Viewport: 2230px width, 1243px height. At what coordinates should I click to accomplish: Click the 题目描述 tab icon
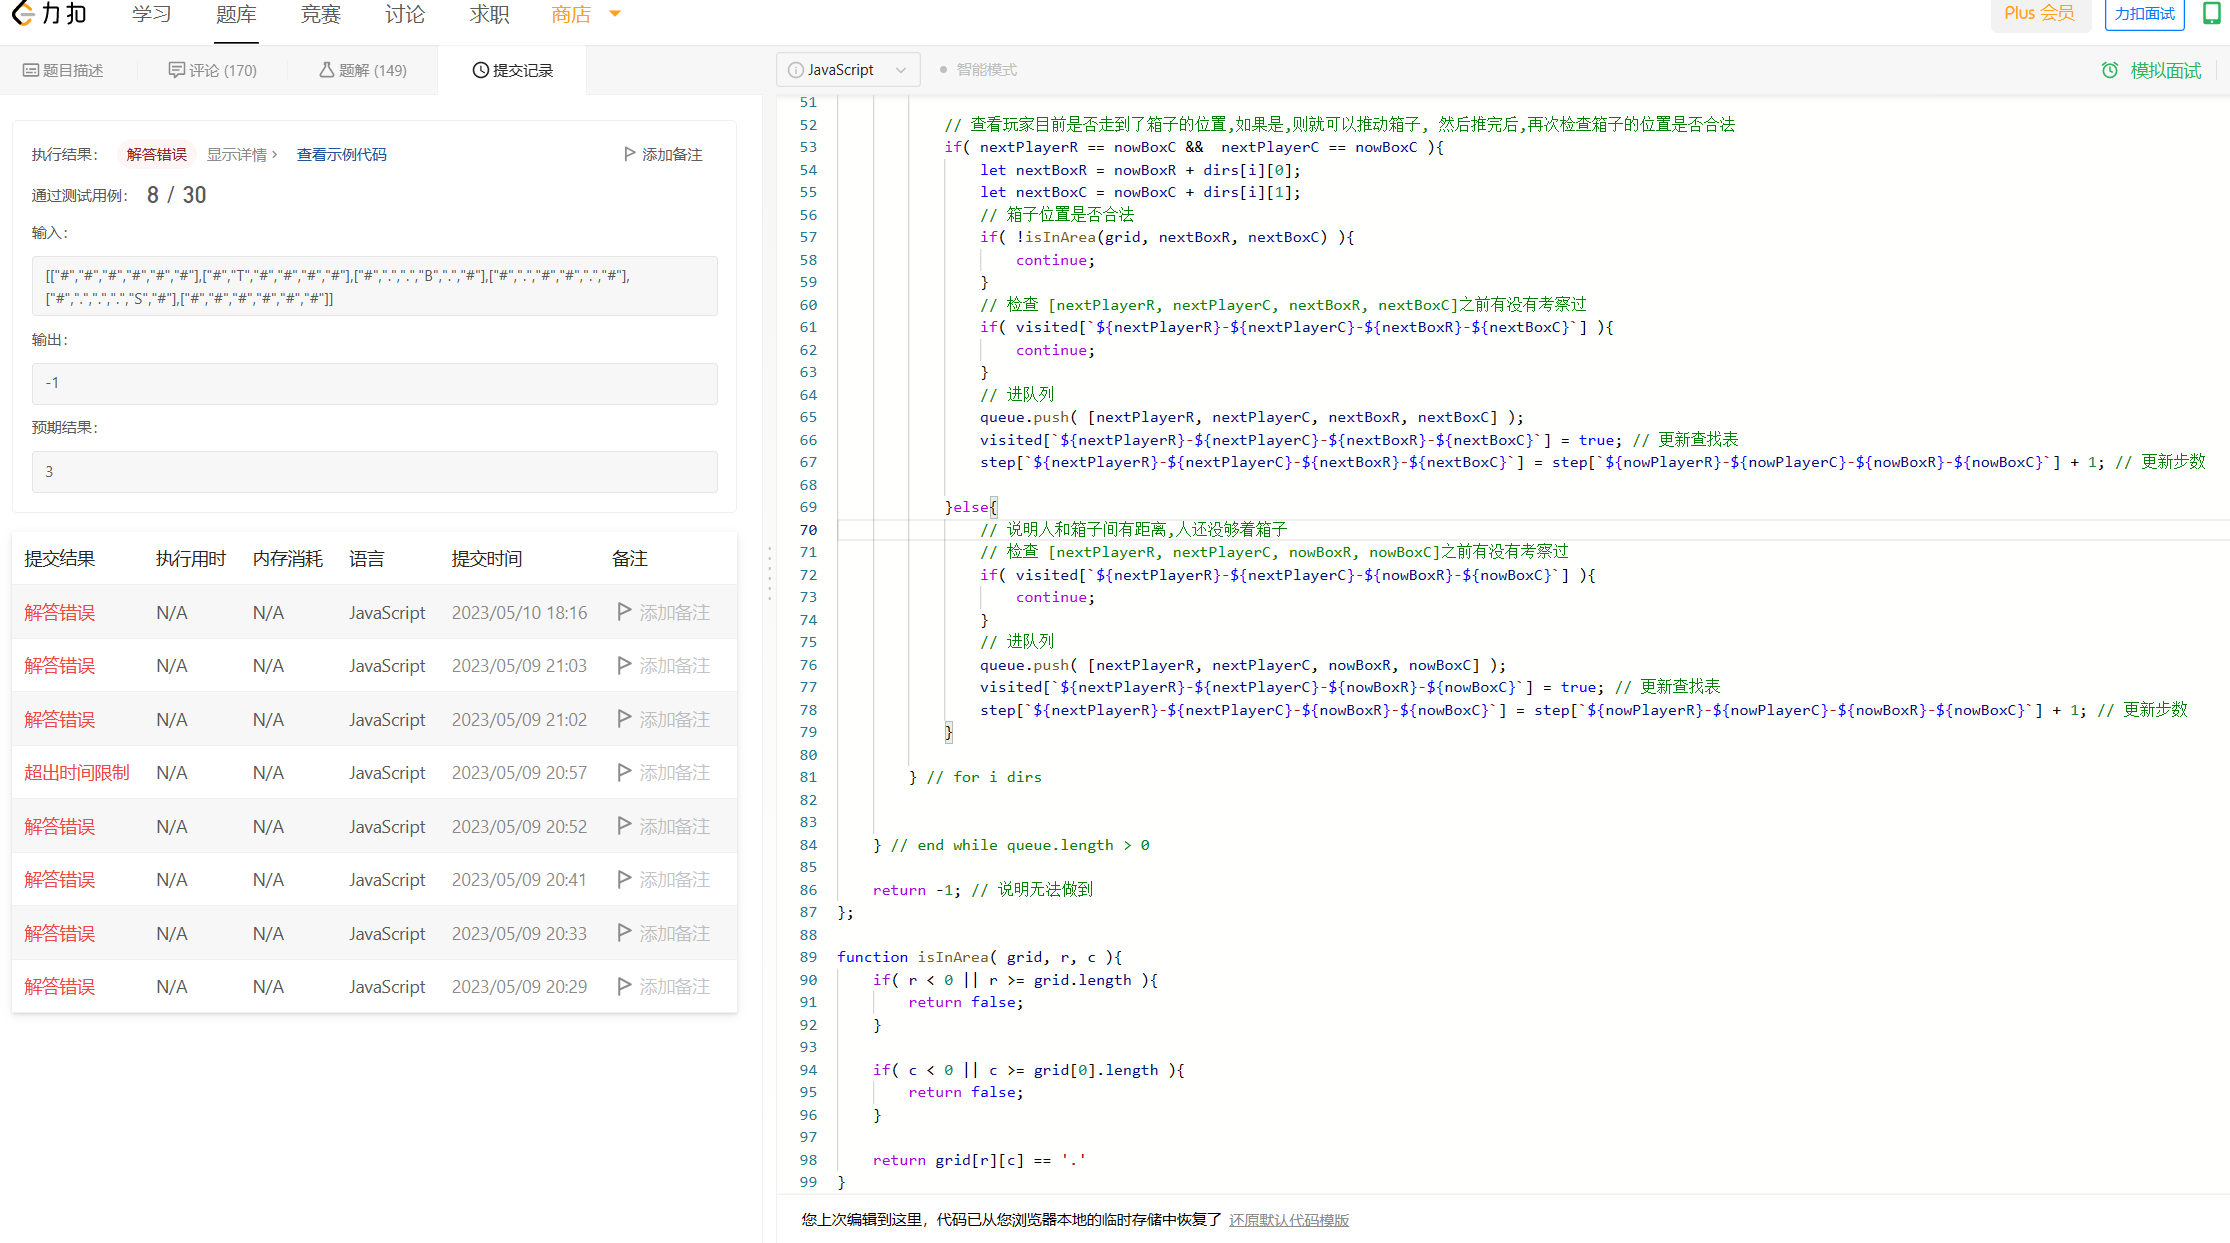(31, 70)
